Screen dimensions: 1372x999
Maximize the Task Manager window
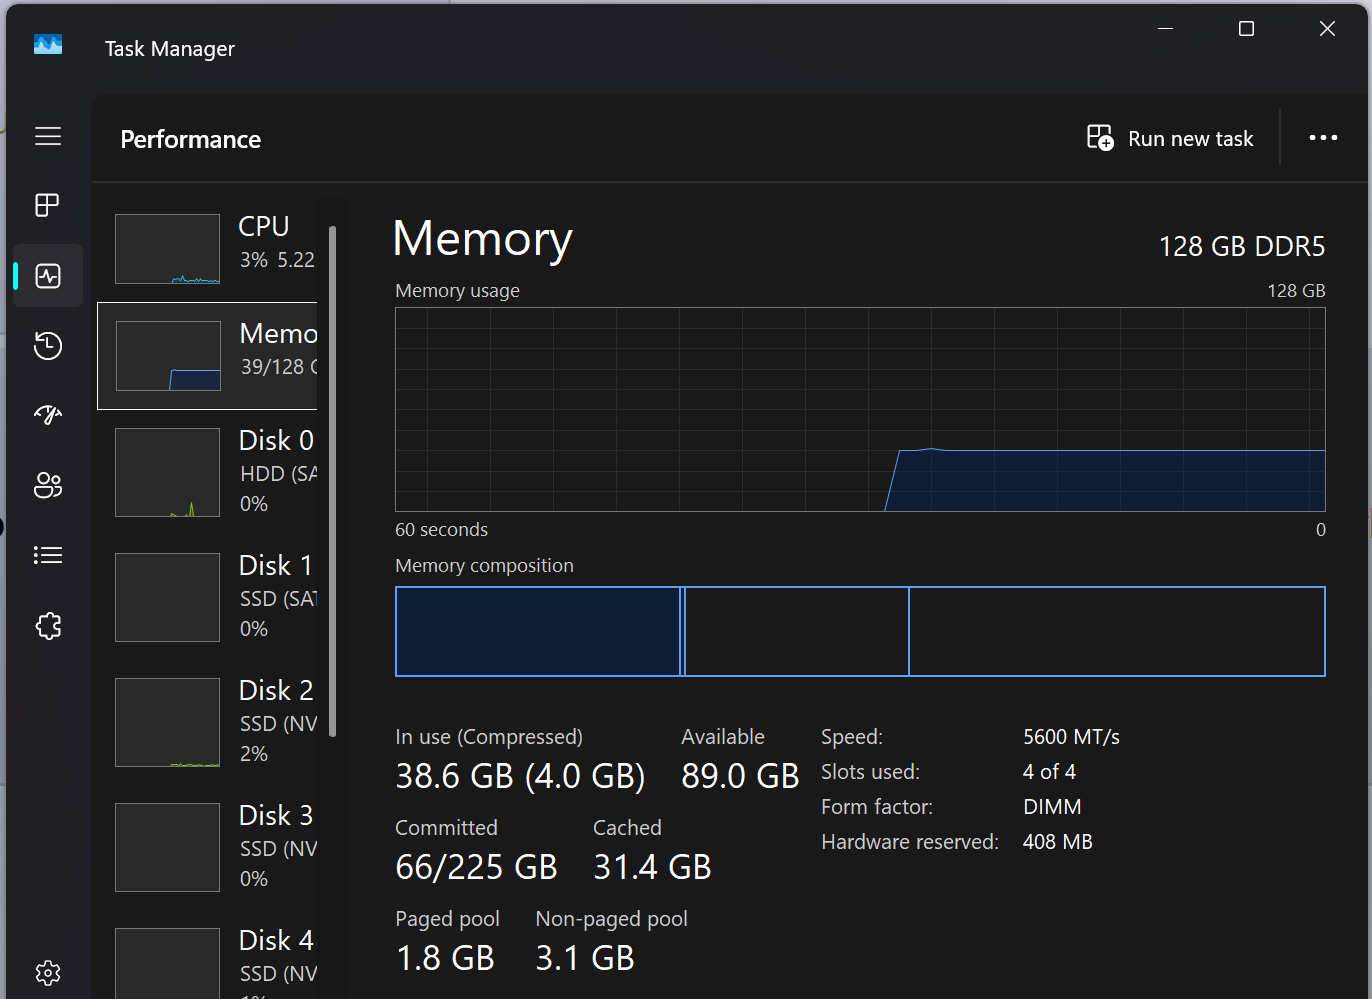1246,29
